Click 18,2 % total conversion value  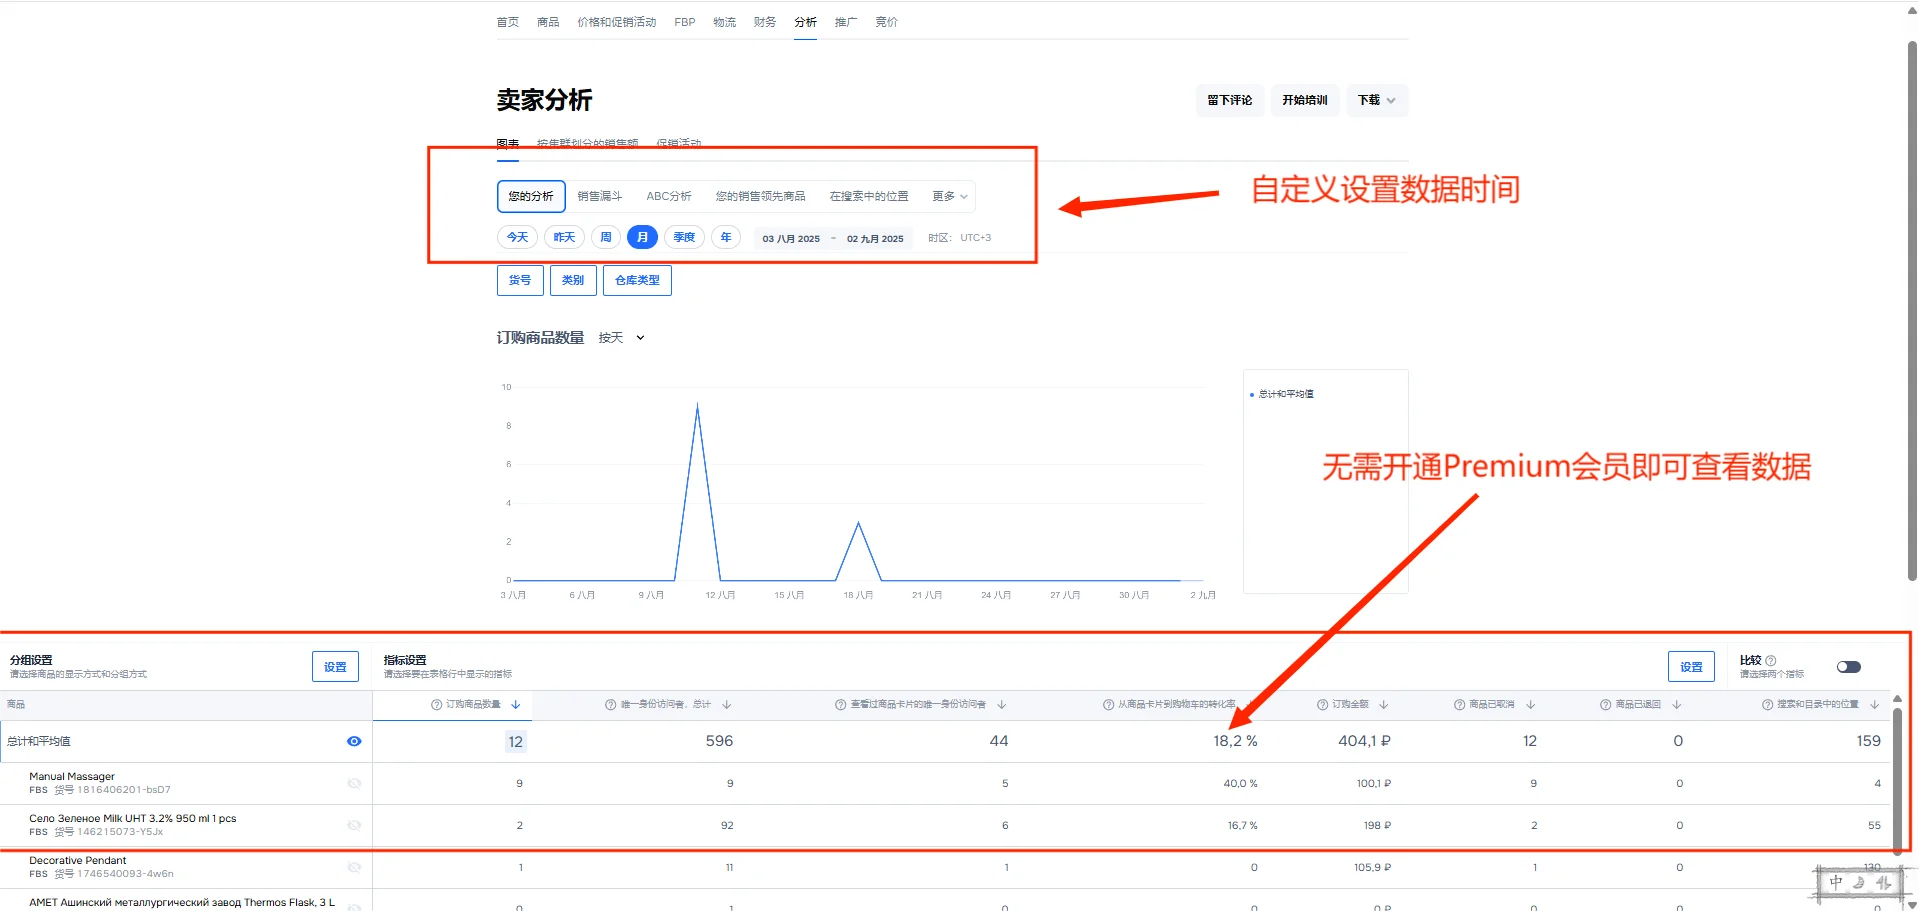(1235, 742)
